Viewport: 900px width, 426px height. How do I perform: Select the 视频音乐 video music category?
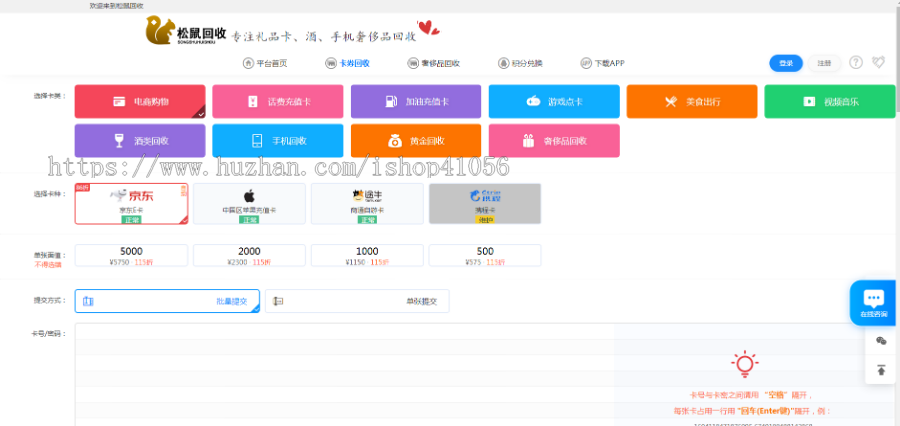click(830, 101)
